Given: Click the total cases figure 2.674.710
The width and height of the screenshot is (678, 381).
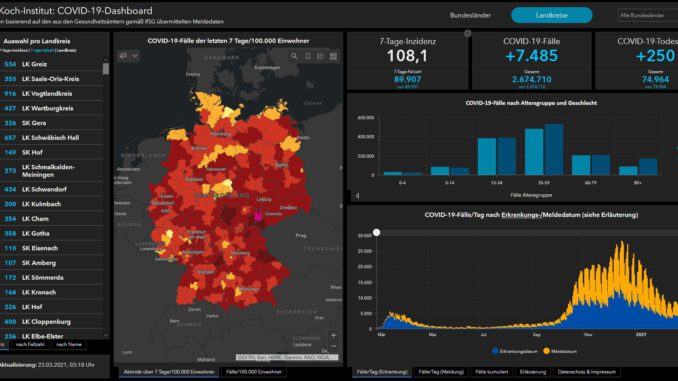Looking at the screenshot, I should click(531, 80).
